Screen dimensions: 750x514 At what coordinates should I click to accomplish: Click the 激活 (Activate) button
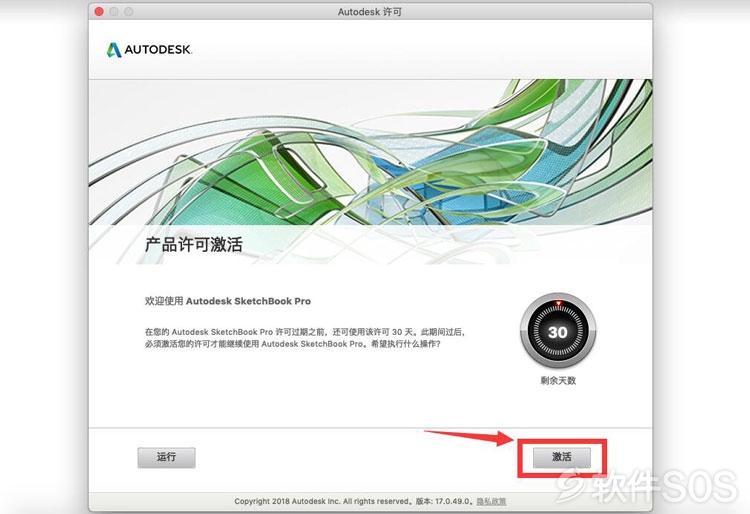point(562,458)
